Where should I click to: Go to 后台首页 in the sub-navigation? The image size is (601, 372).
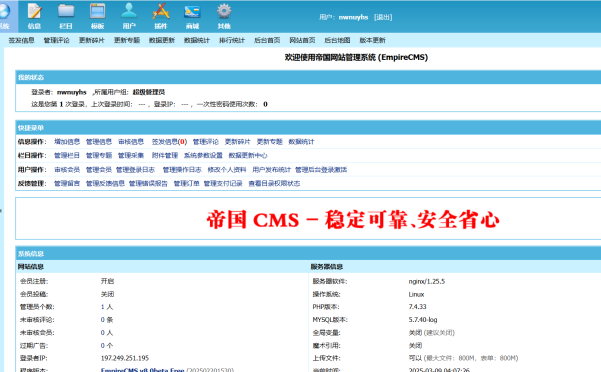tap(267, 40)
